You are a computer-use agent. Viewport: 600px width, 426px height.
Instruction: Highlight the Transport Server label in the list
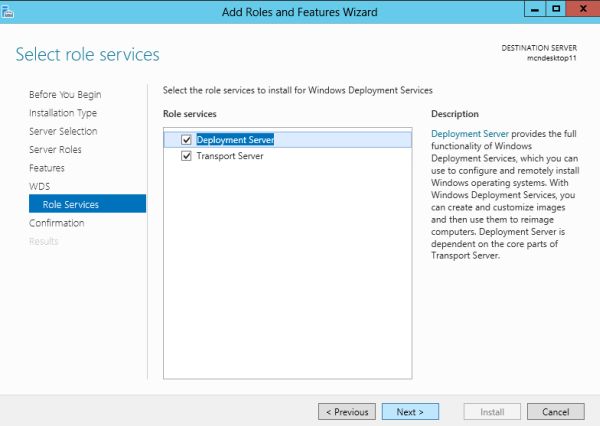pyautogui.click(x=229, y=156)
